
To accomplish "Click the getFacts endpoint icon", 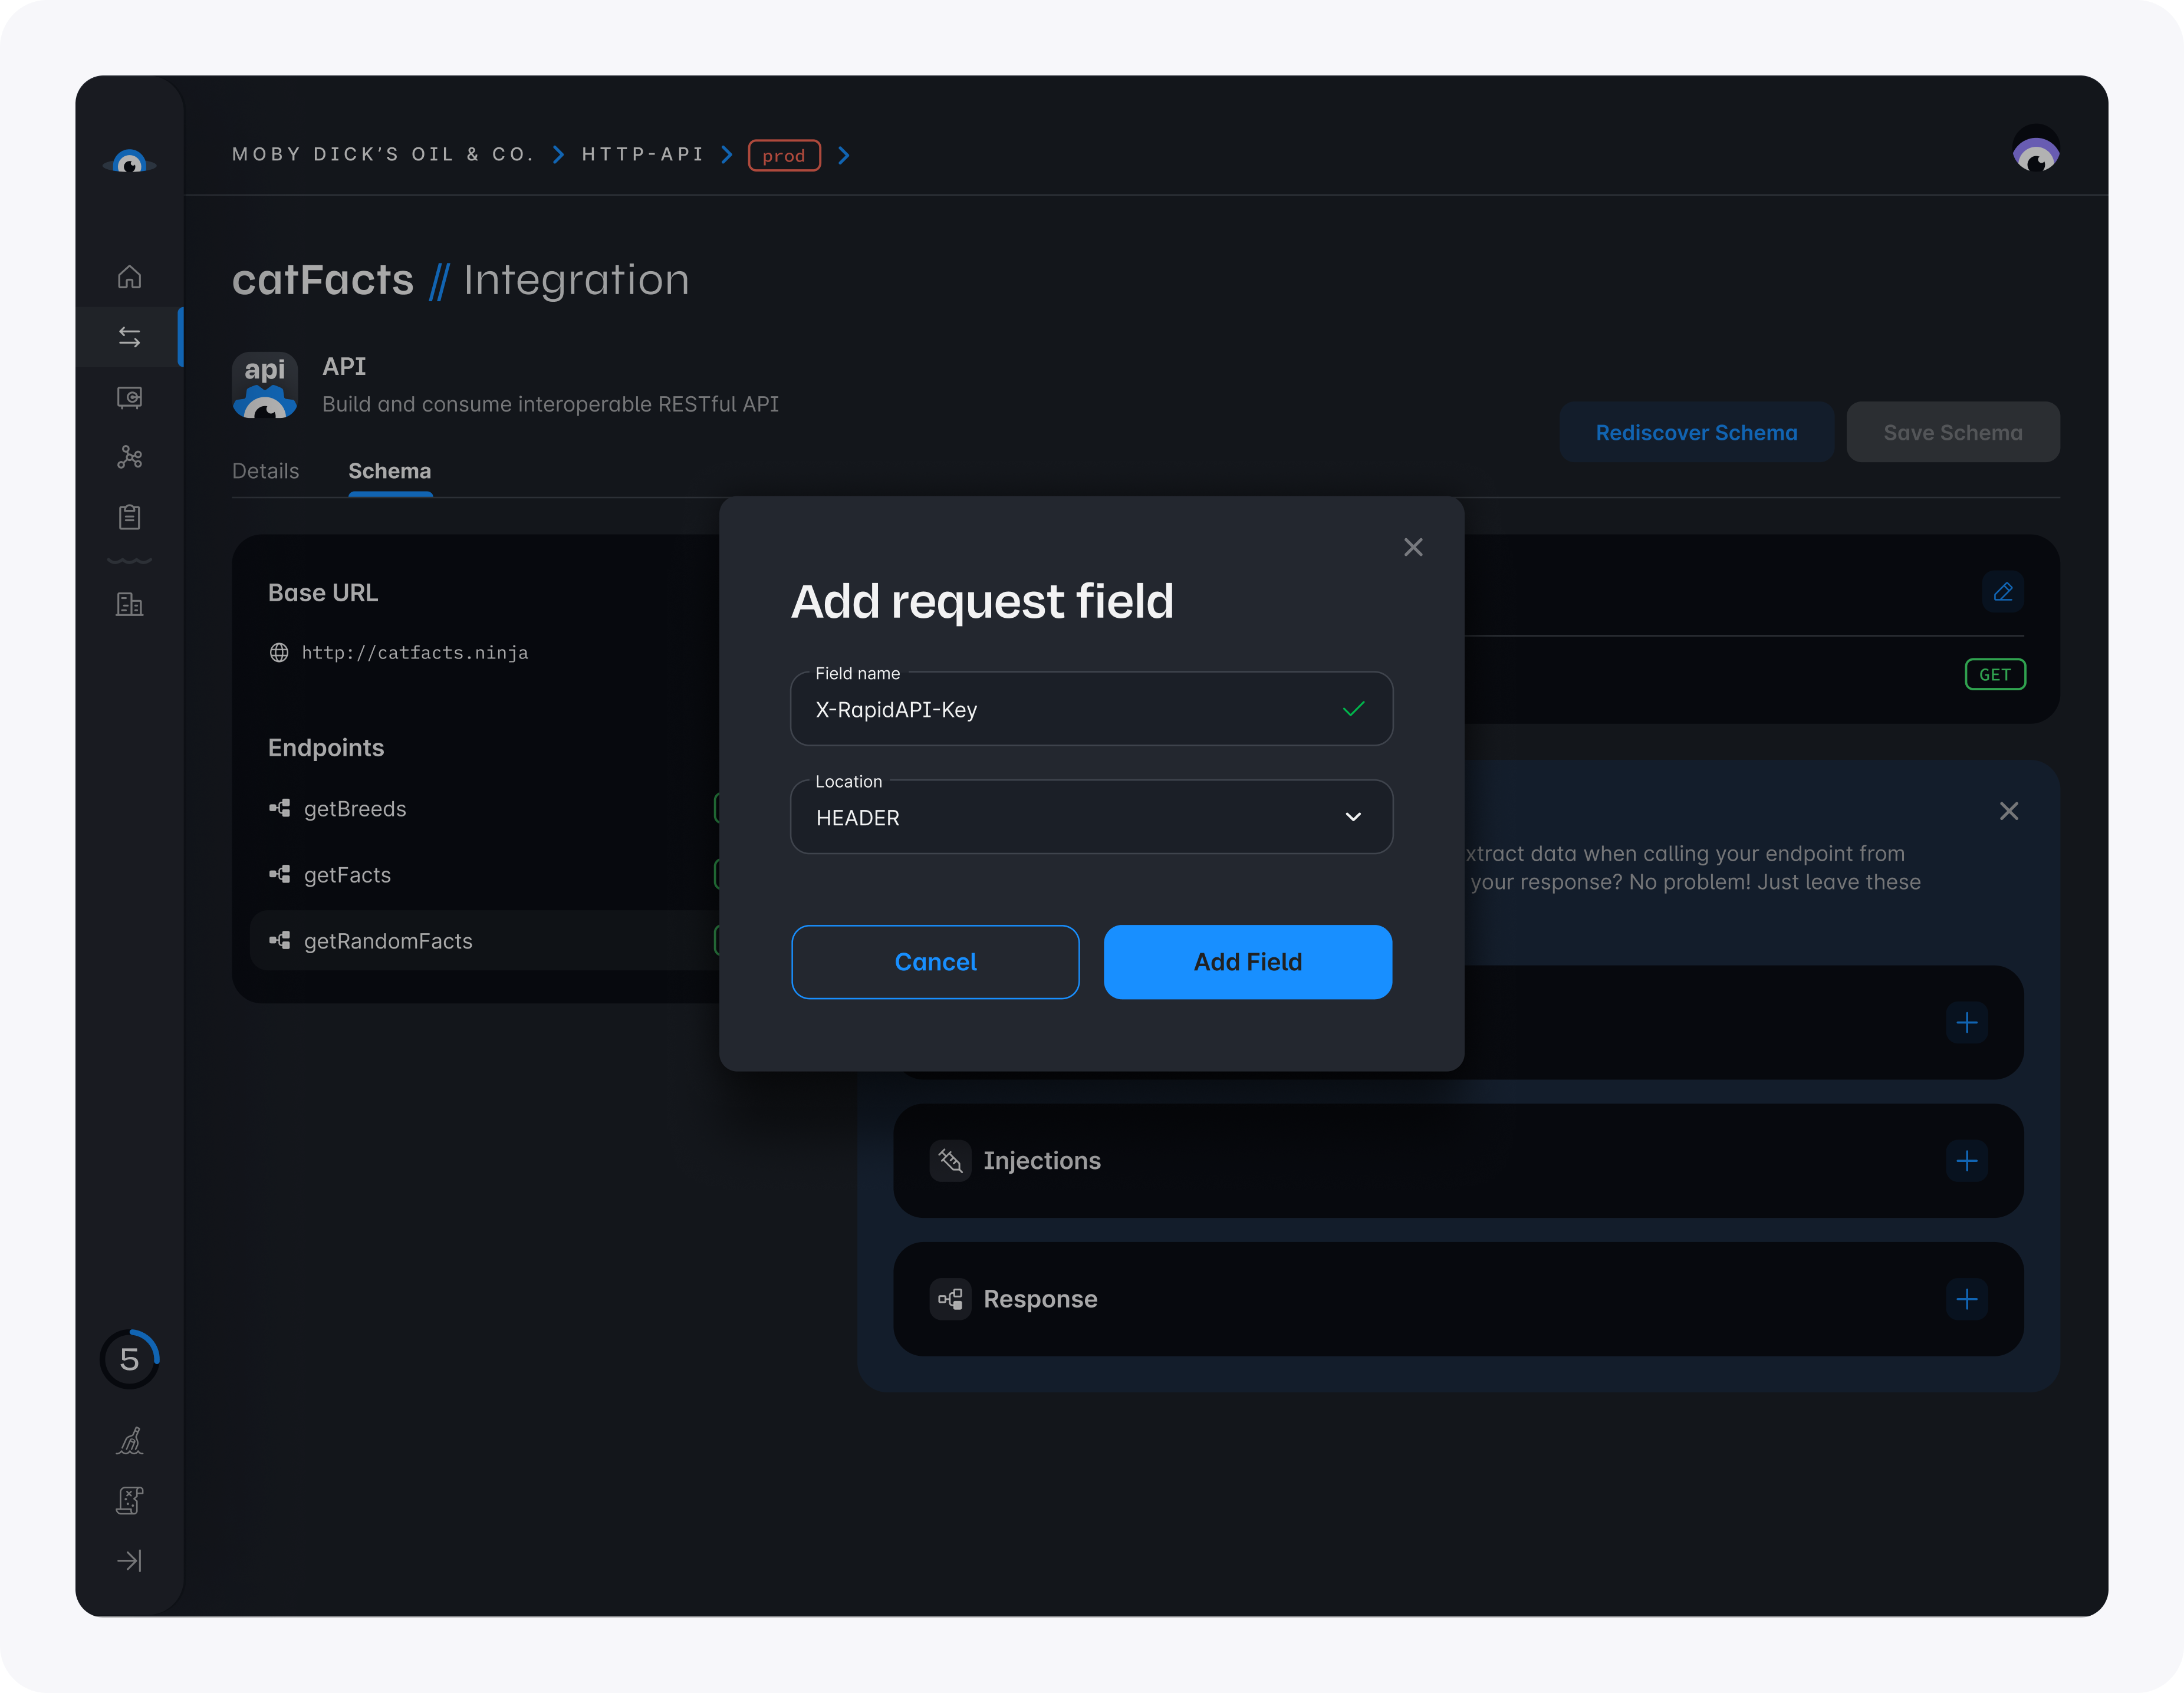I will click(x=280, y=874).
